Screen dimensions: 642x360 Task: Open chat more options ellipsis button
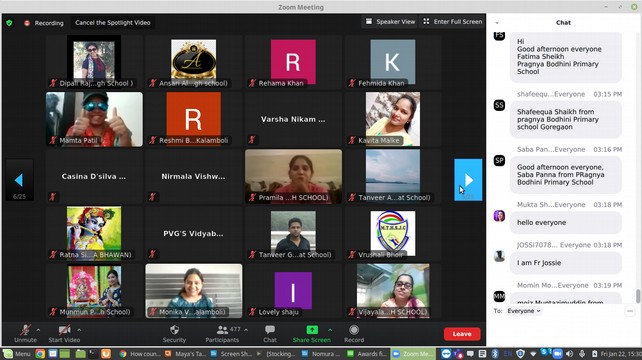(630, 311)
